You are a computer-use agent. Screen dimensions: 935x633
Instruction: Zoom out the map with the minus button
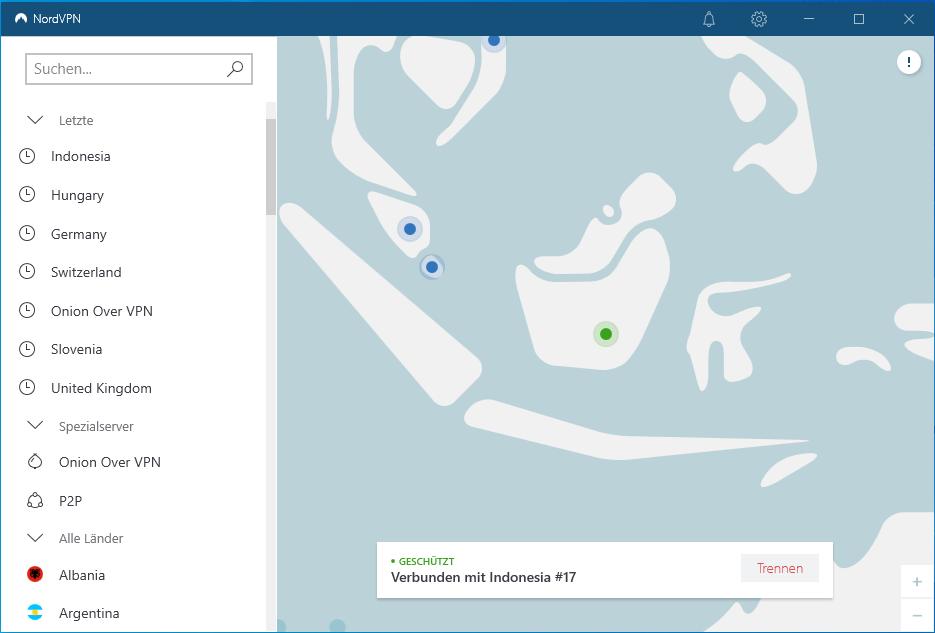pos(917,616)
